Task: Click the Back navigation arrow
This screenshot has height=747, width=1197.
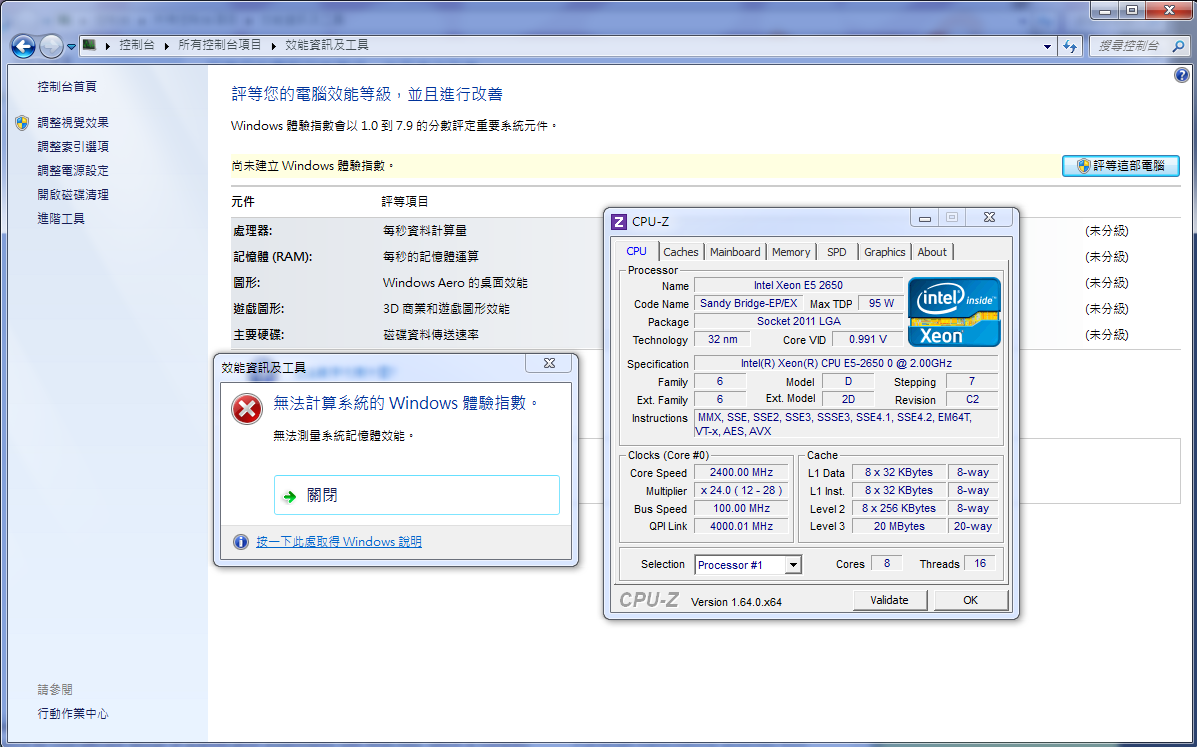Action: pos(23,47)
